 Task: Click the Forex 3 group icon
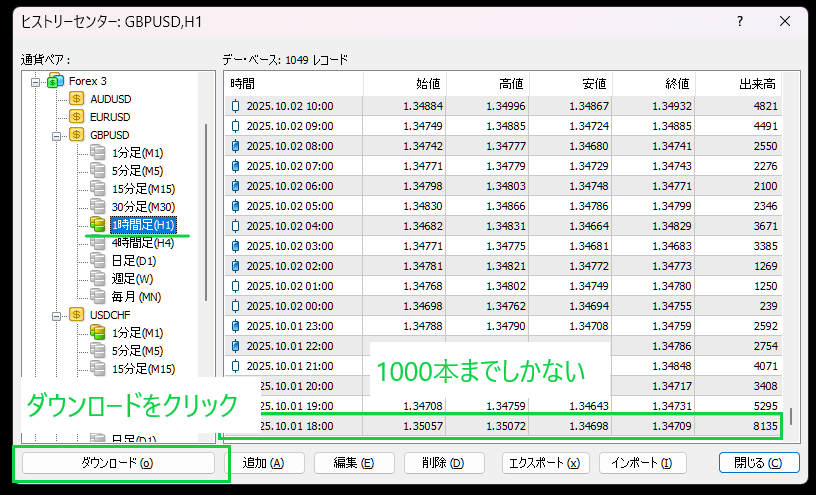[x=55, y=81]
